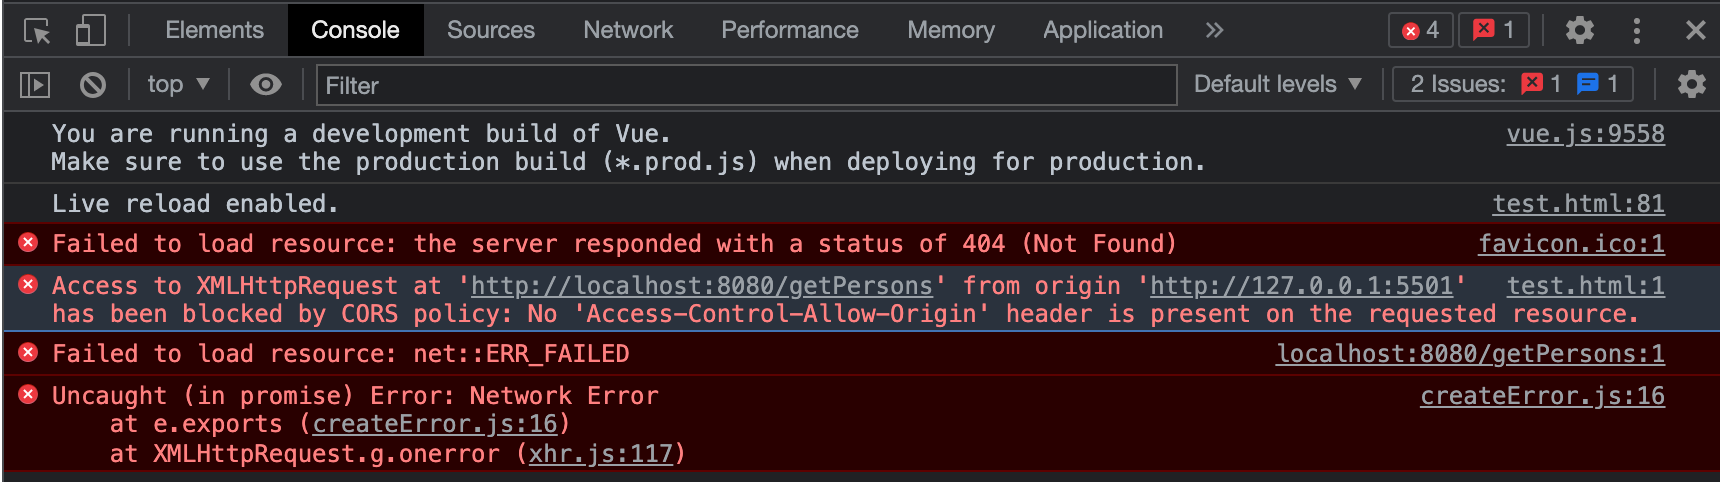
Task: Switch to the Elements tab
Action: (214, 31)
